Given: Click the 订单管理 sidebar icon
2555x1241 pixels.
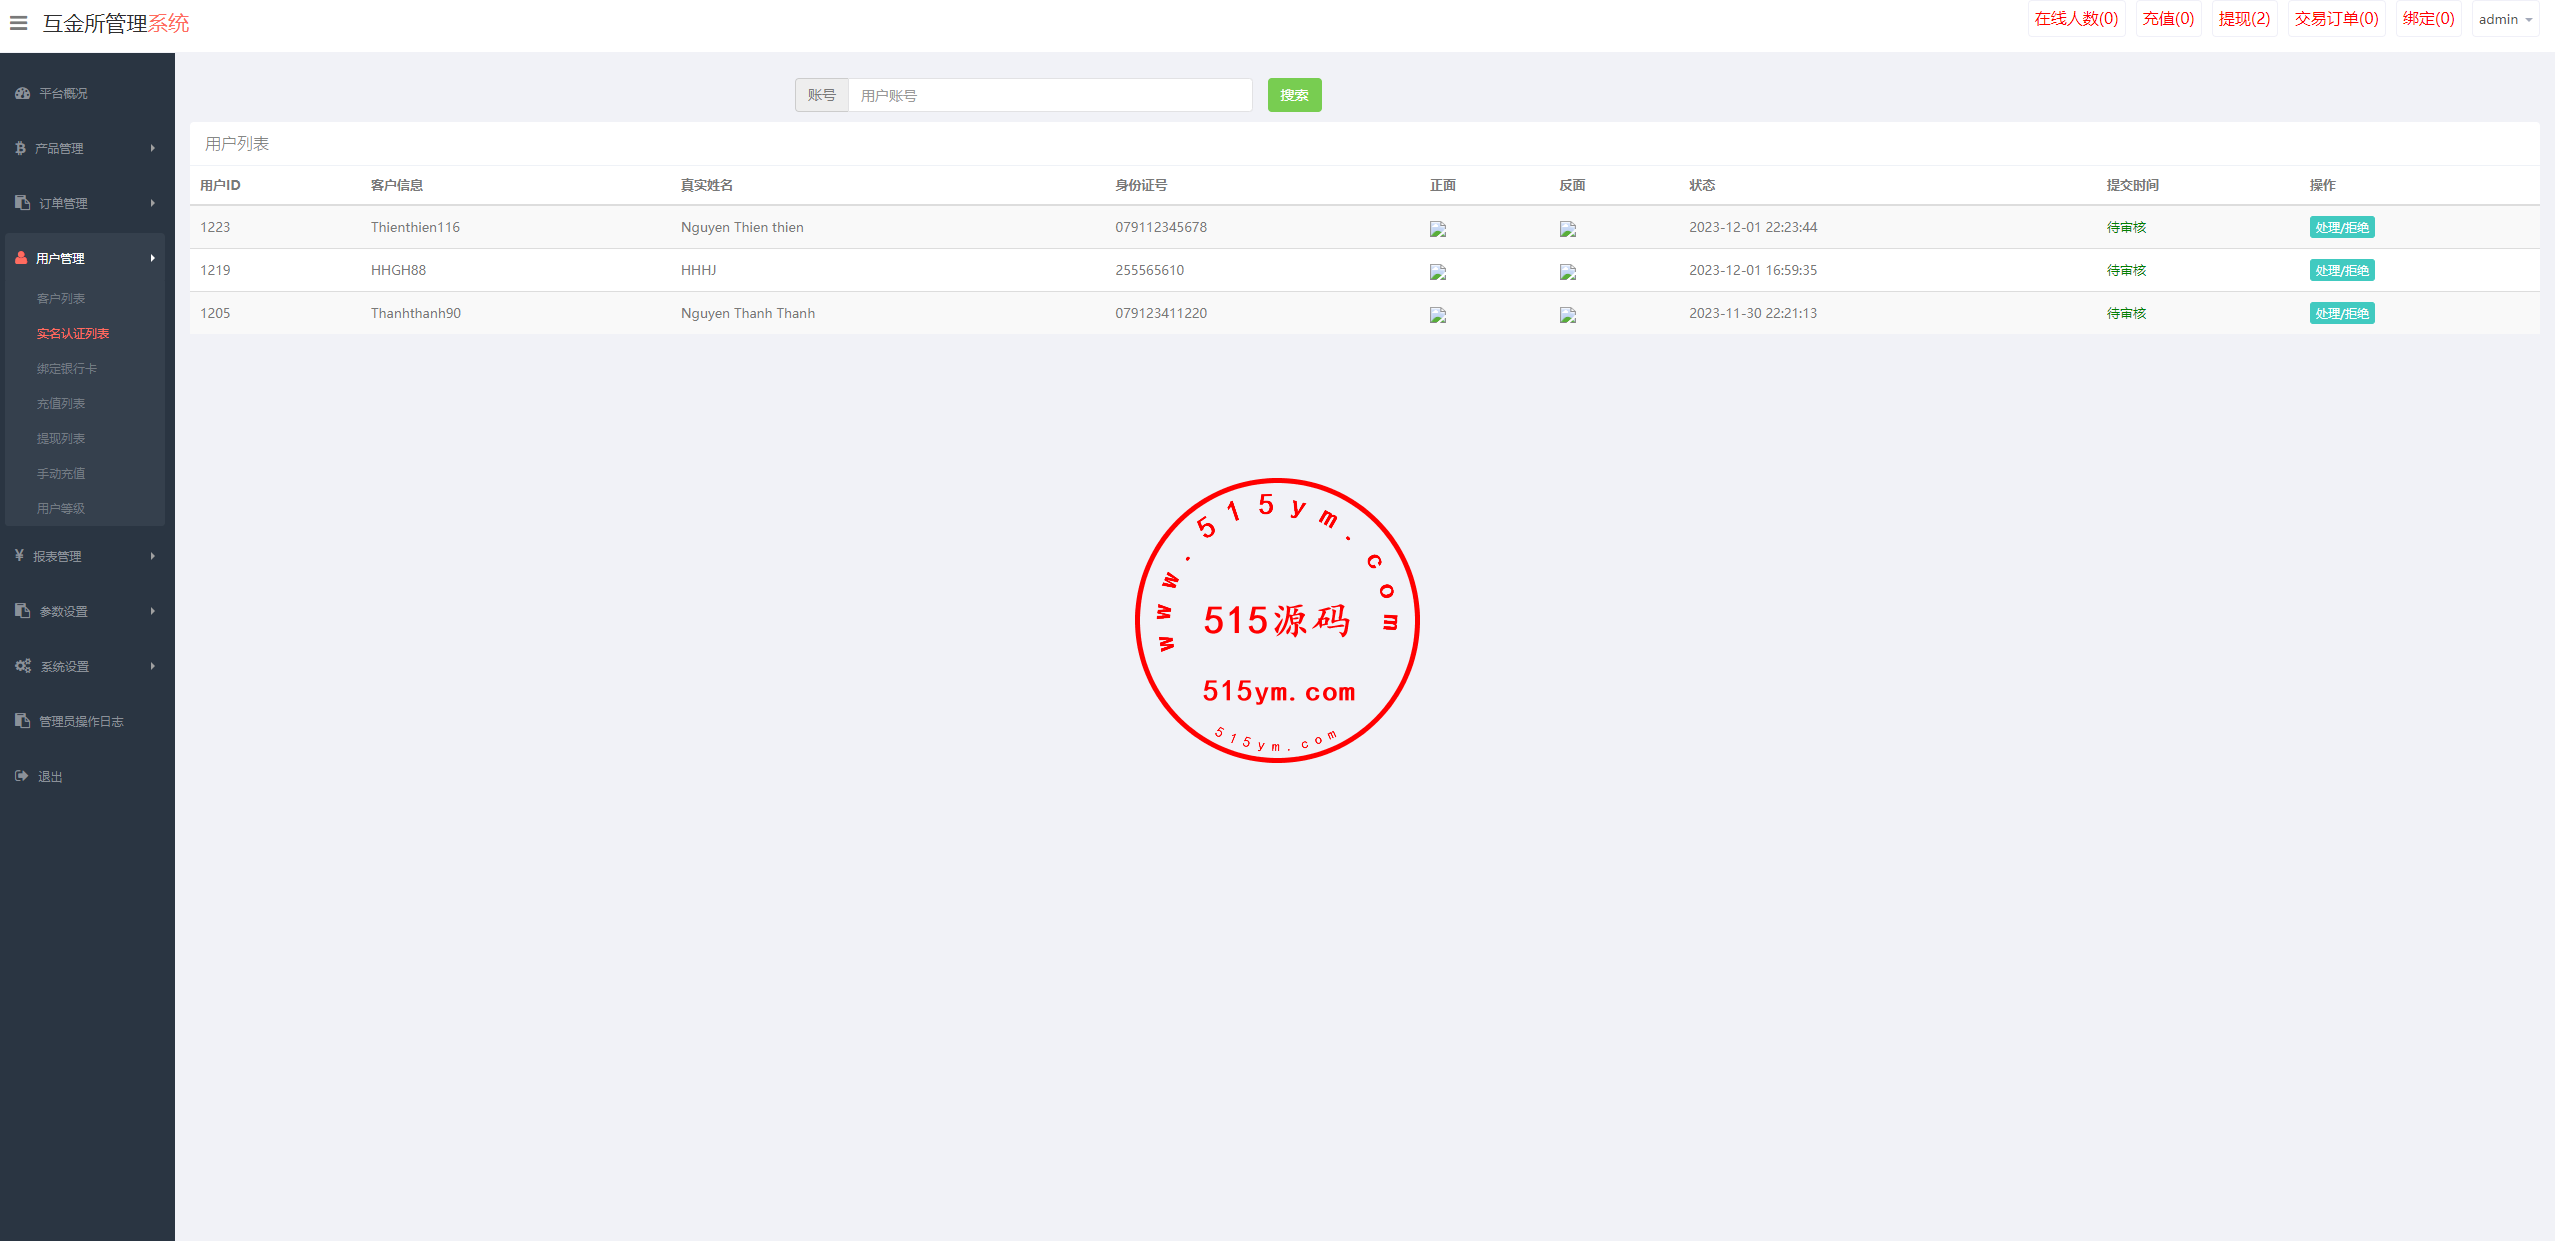Looking at the screenshot, I should 22,203.
